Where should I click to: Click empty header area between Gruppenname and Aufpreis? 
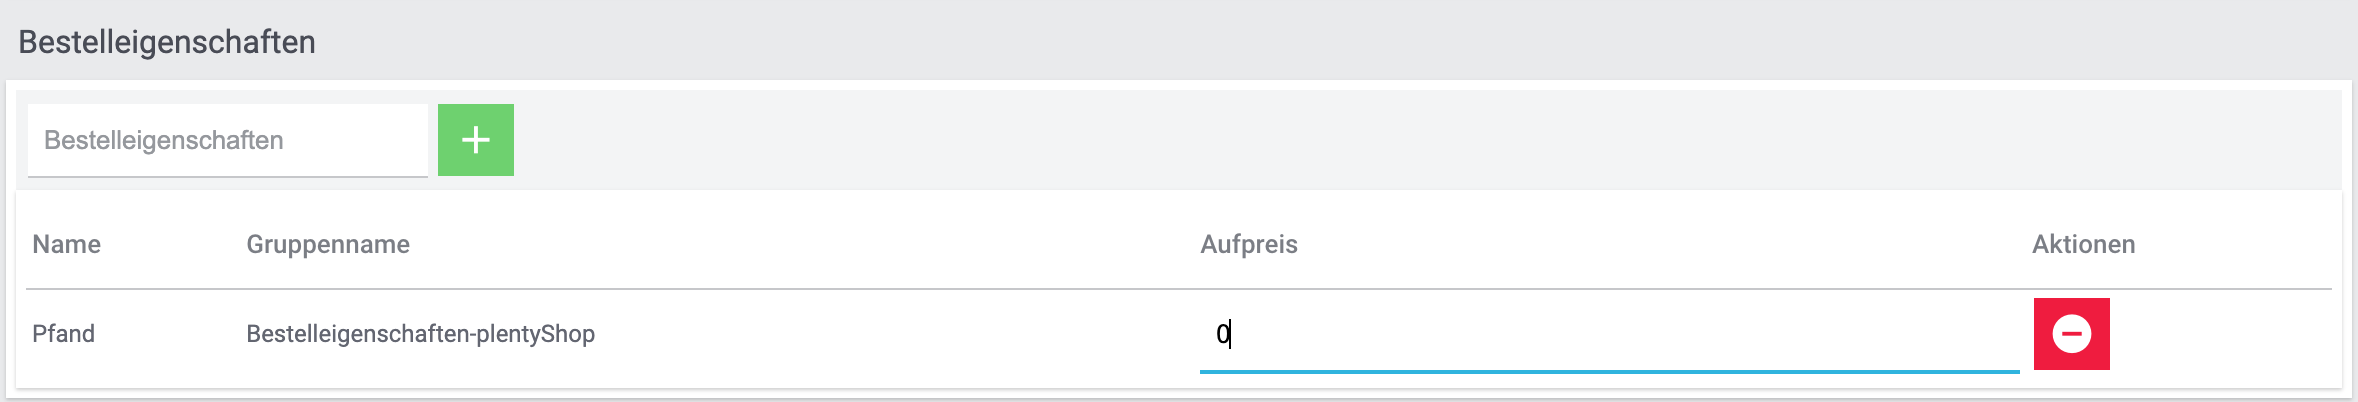pyautogui.click(x=800, y=245)
